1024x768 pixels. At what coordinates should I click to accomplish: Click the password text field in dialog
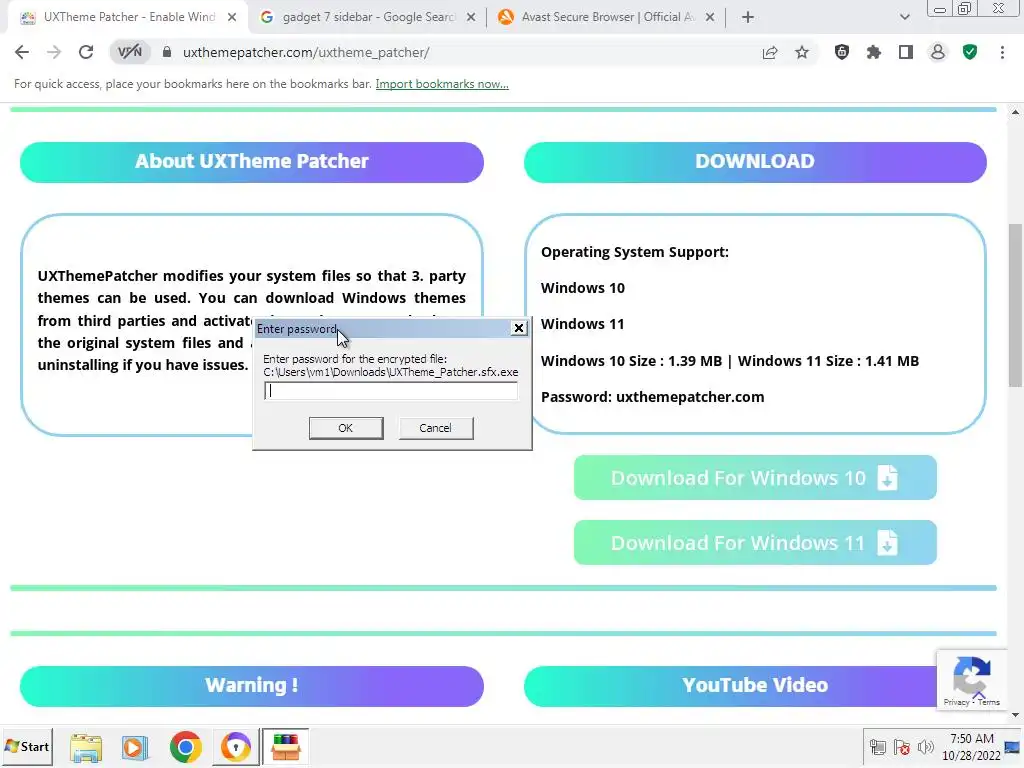click(x=391, y=391)
